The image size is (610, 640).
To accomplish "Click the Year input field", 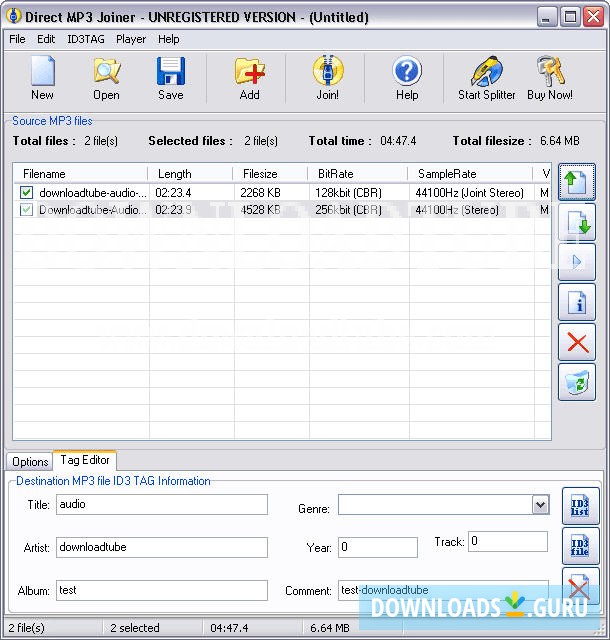I will [378, 547].
